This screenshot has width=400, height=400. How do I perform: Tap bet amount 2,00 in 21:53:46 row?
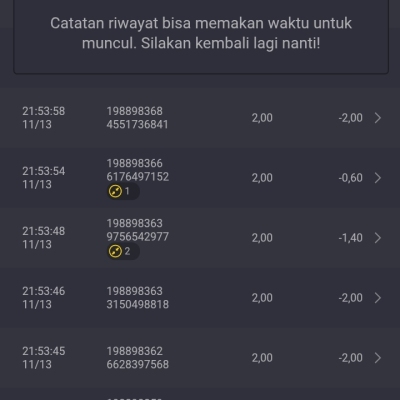[262, 298]
